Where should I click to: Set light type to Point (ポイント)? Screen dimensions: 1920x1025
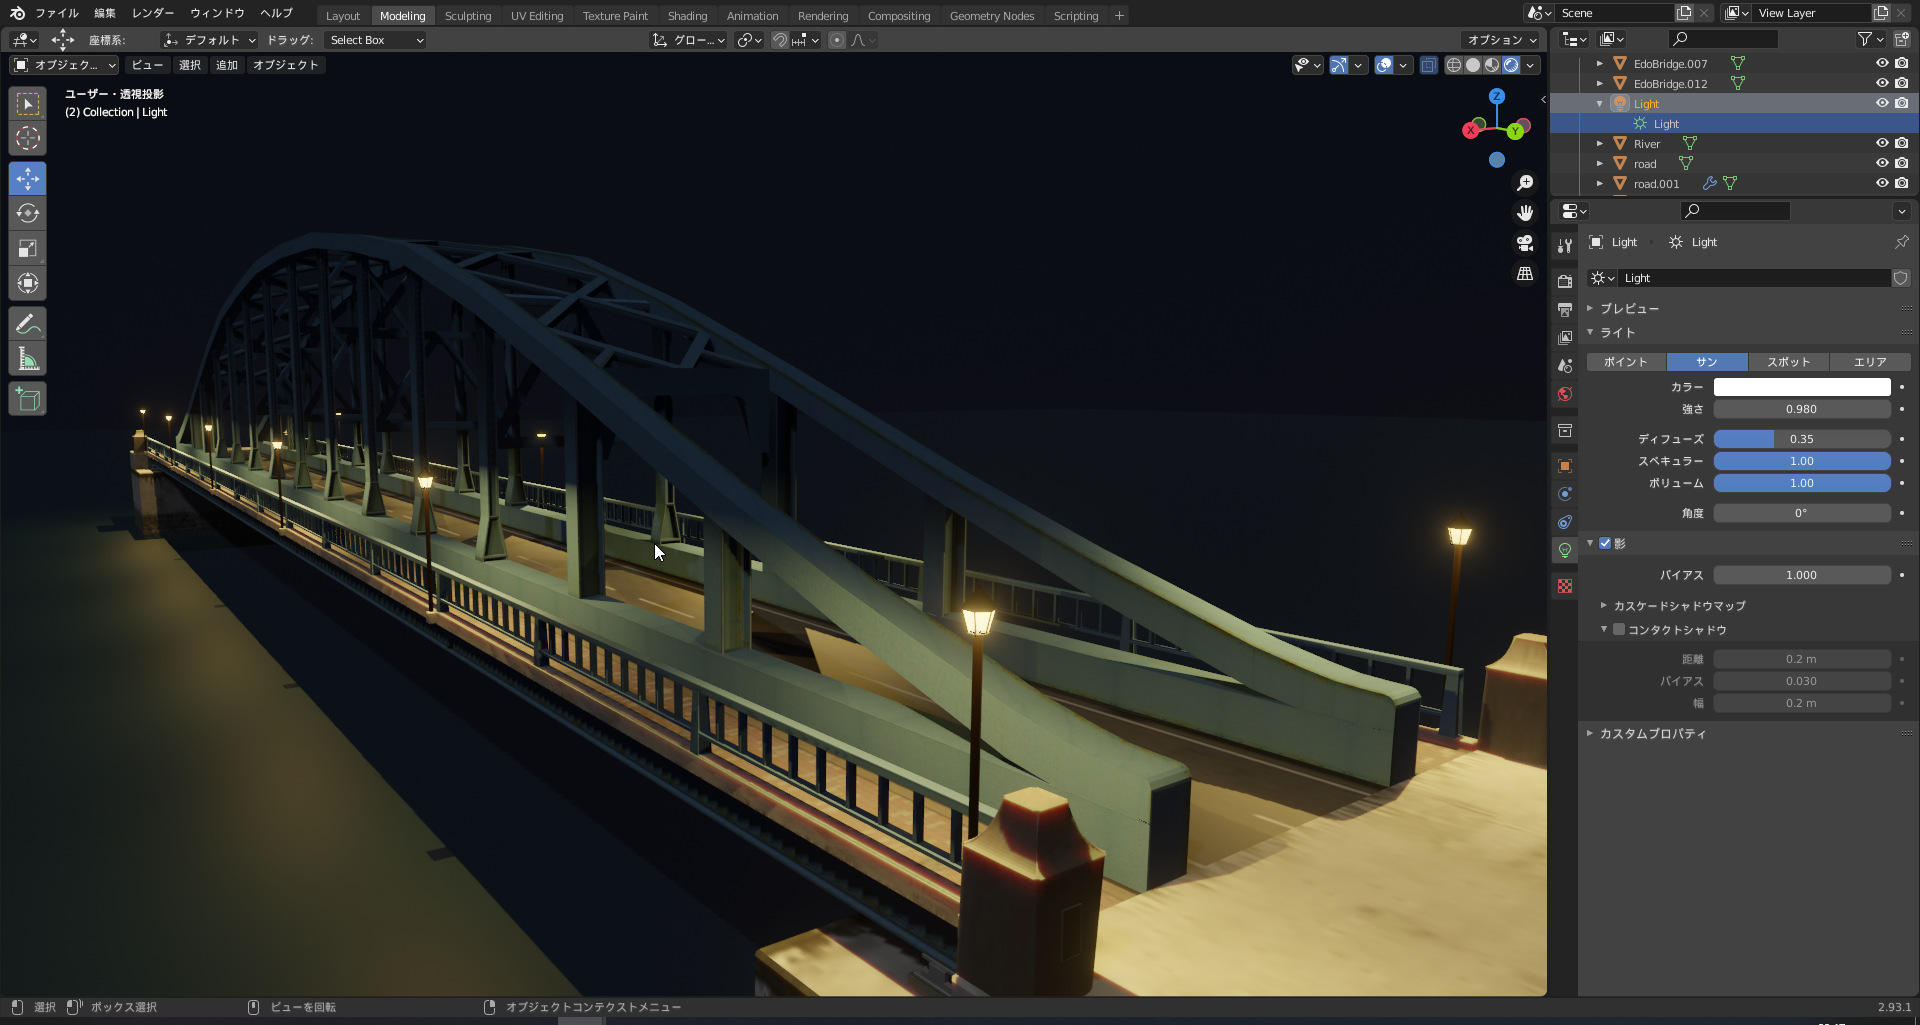pyautogui.click(x=1625, y=362)
